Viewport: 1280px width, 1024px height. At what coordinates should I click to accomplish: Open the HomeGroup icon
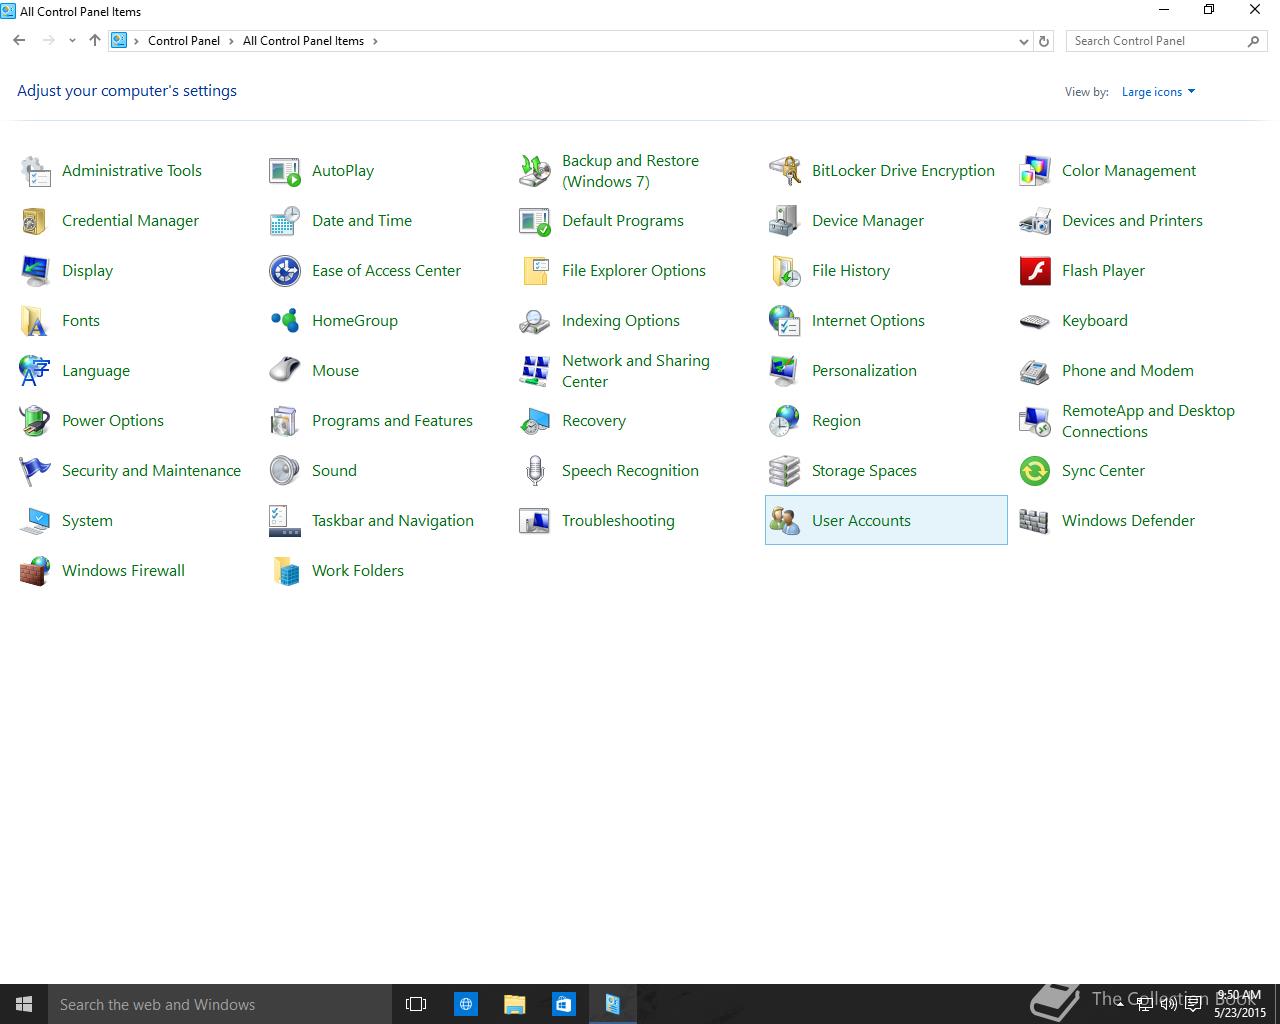click(285, 321)
